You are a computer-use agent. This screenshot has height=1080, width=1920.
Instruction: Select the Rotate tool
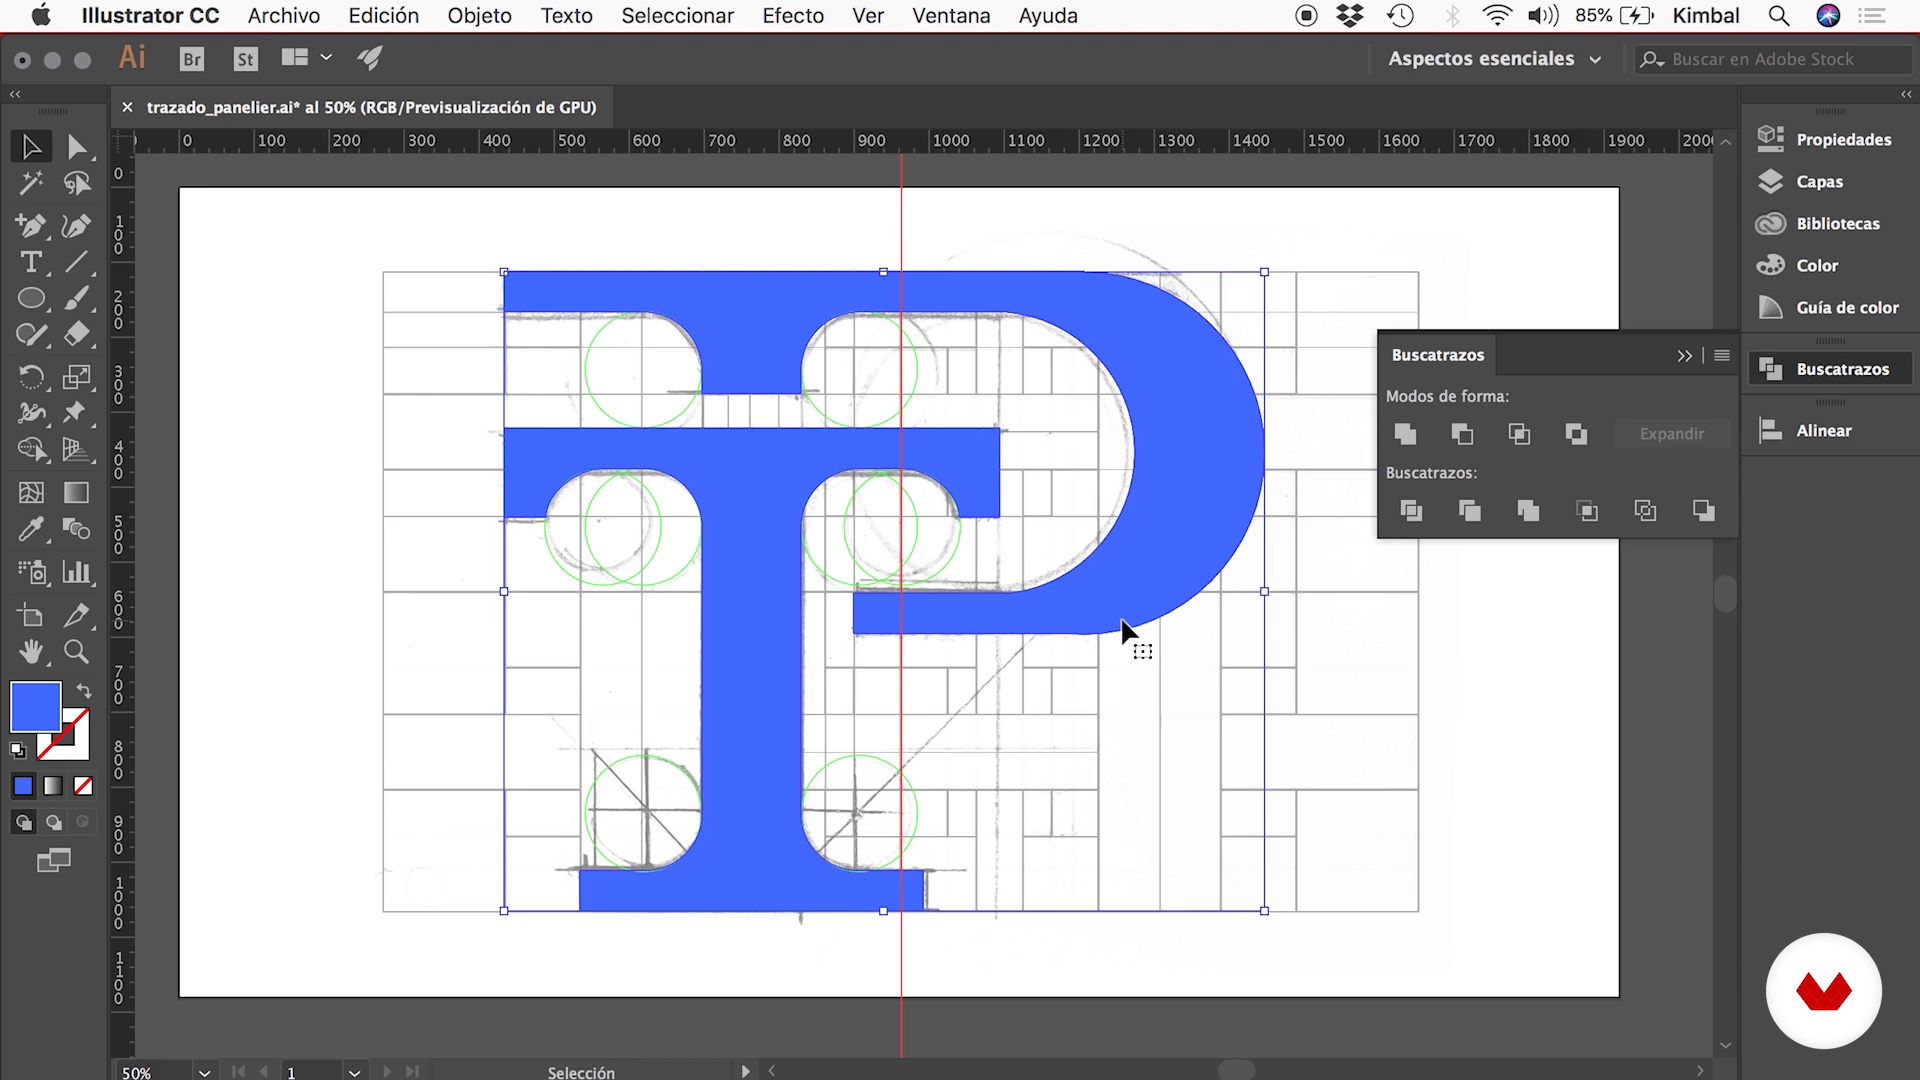point(31,377)
